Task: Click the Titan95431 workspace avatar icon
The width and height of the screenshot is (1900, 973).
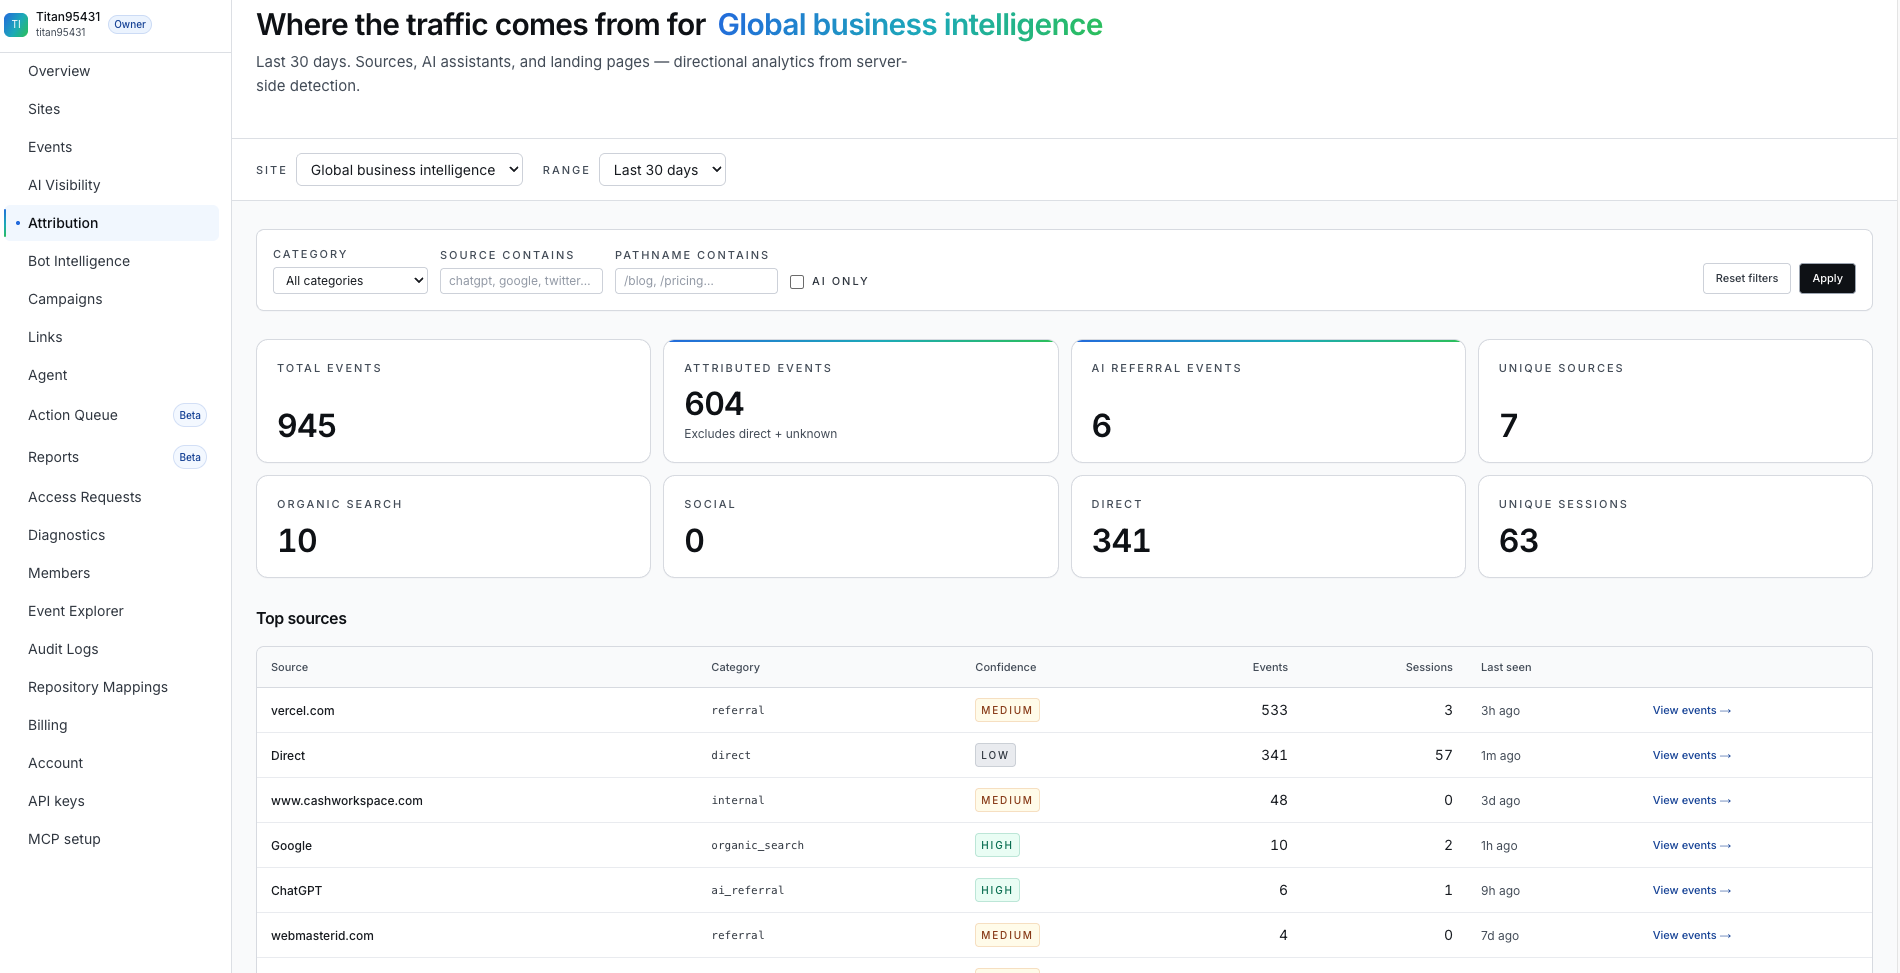Action: (x=16, y=24)
